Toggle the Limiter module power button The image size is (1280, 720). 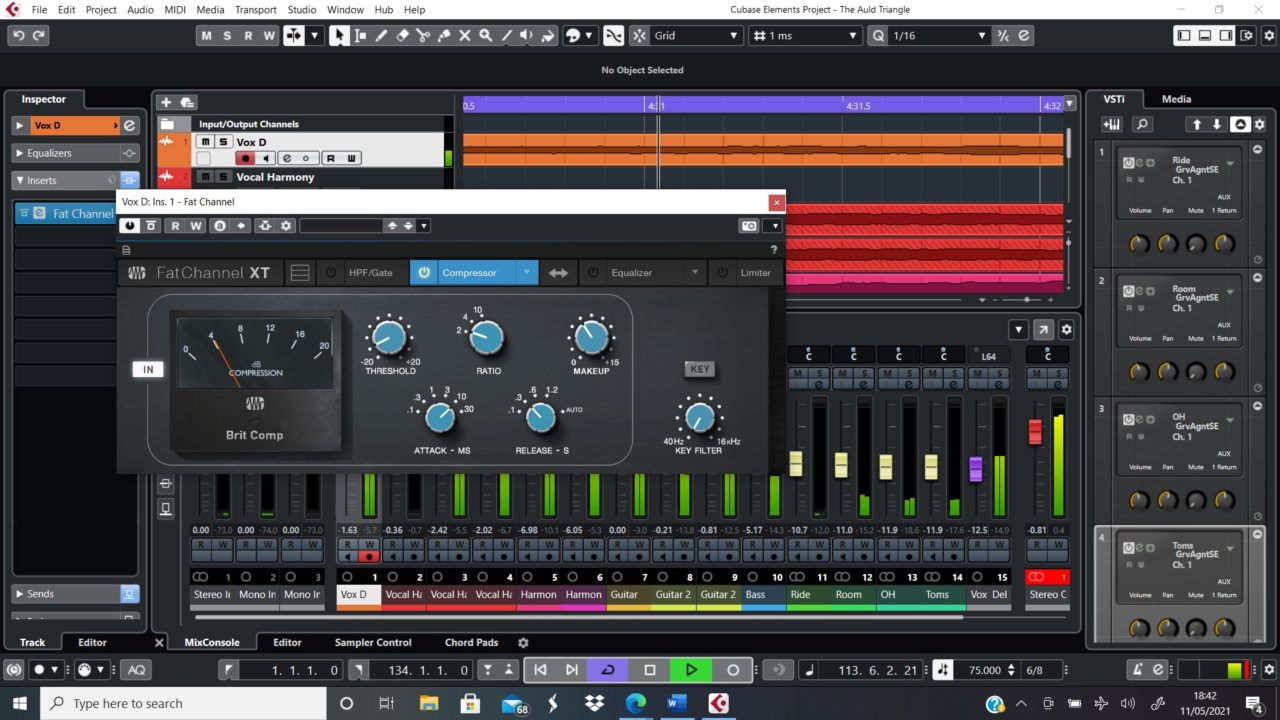click(722, 273)
